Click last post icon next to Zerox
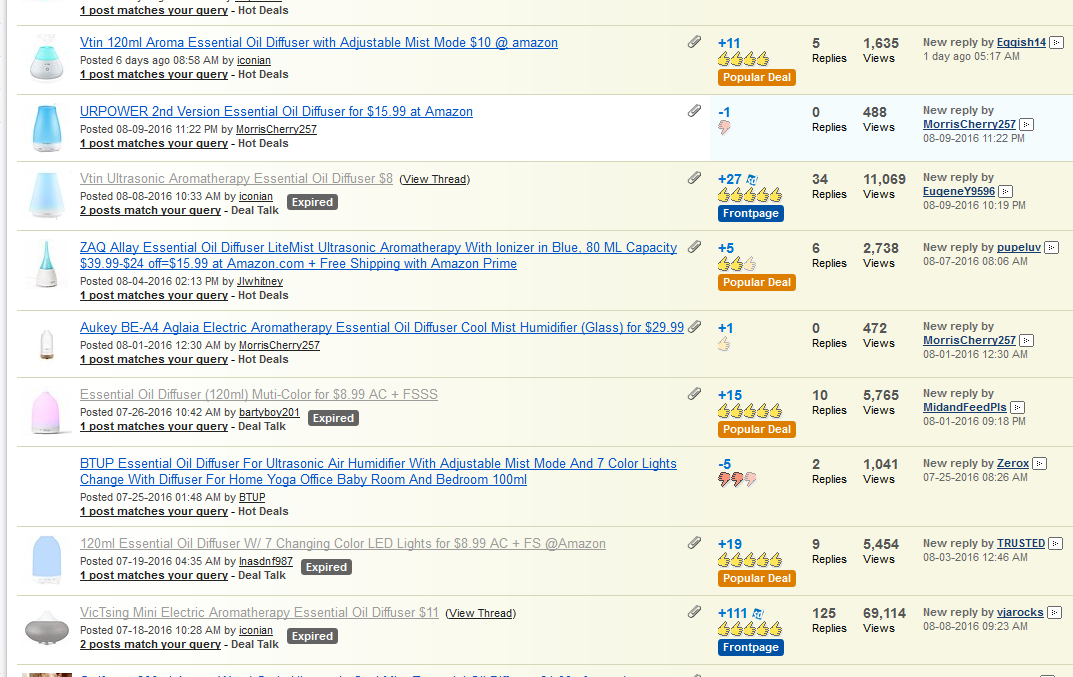This screenshot has height=677, width=1073. coord(1039,463)
